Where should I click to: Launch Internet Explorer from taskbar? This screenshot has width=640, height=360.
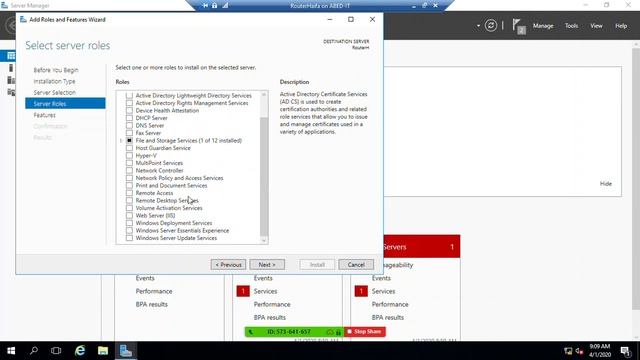[x=80, y=351]
